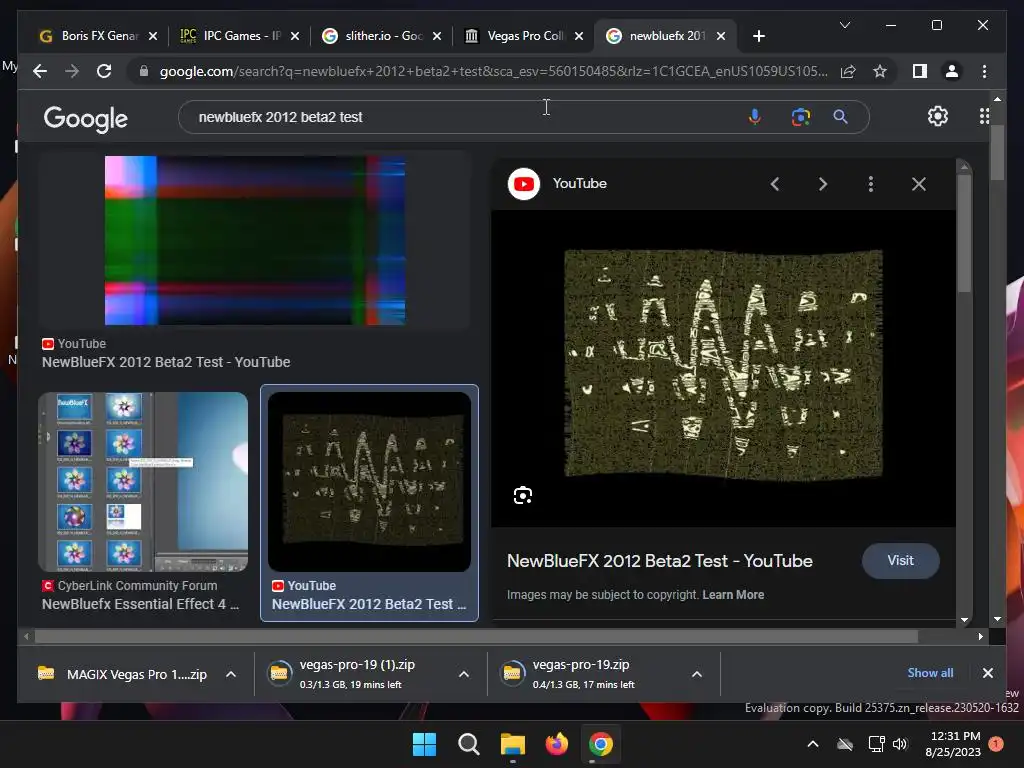Show hidden system tray icons
This screenshot has width=1024, height=768.
pyautogui.click(x=813, y=744)
